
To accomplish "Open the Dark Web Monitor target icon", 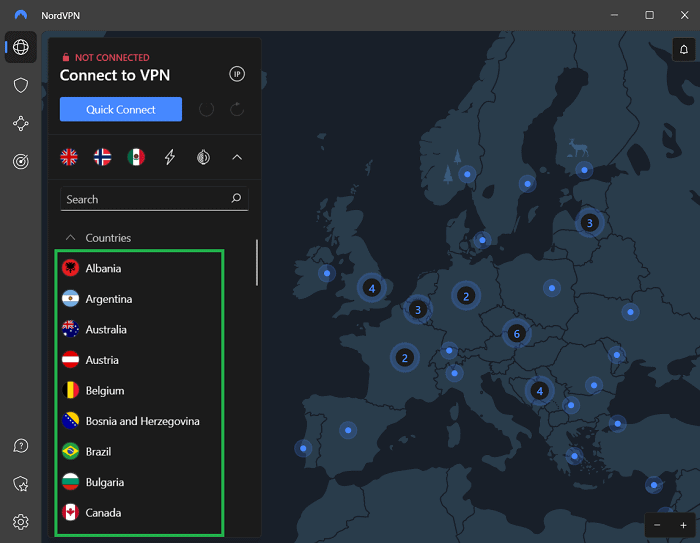I will click(x=21, y=161).
